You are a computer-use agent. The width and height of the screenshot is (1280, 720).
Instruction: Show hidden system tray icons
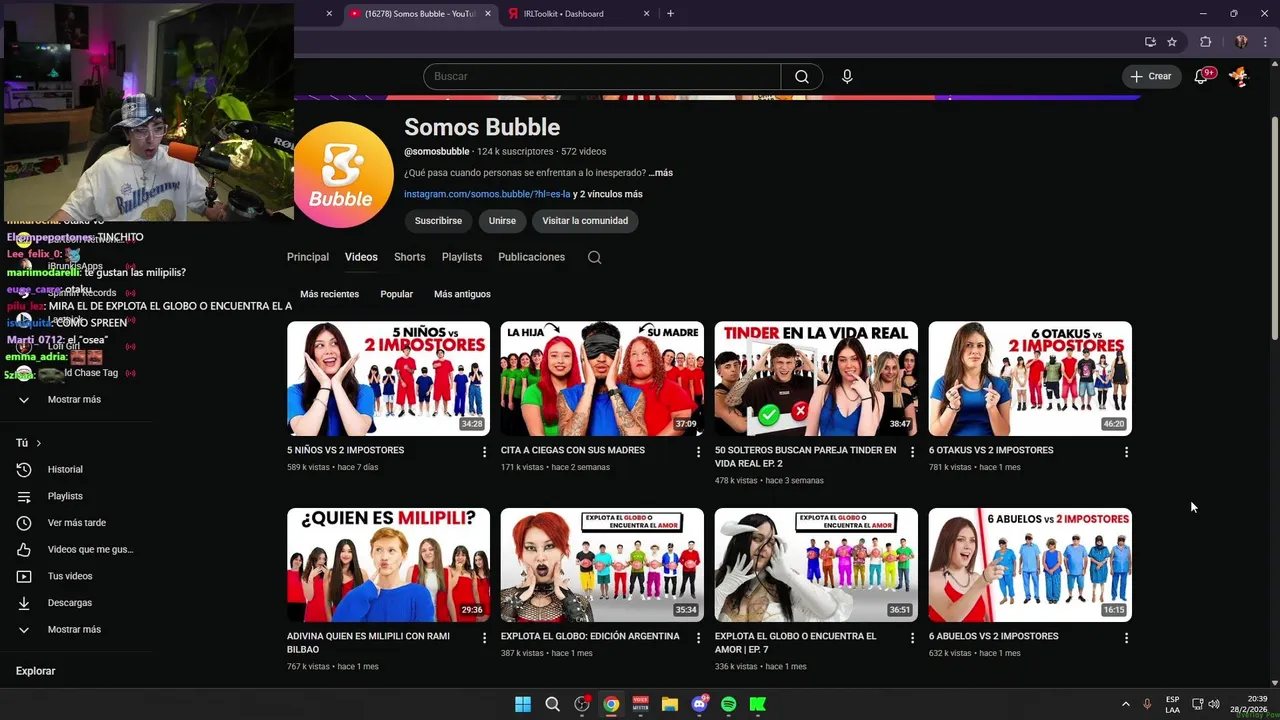(1125, 704)
